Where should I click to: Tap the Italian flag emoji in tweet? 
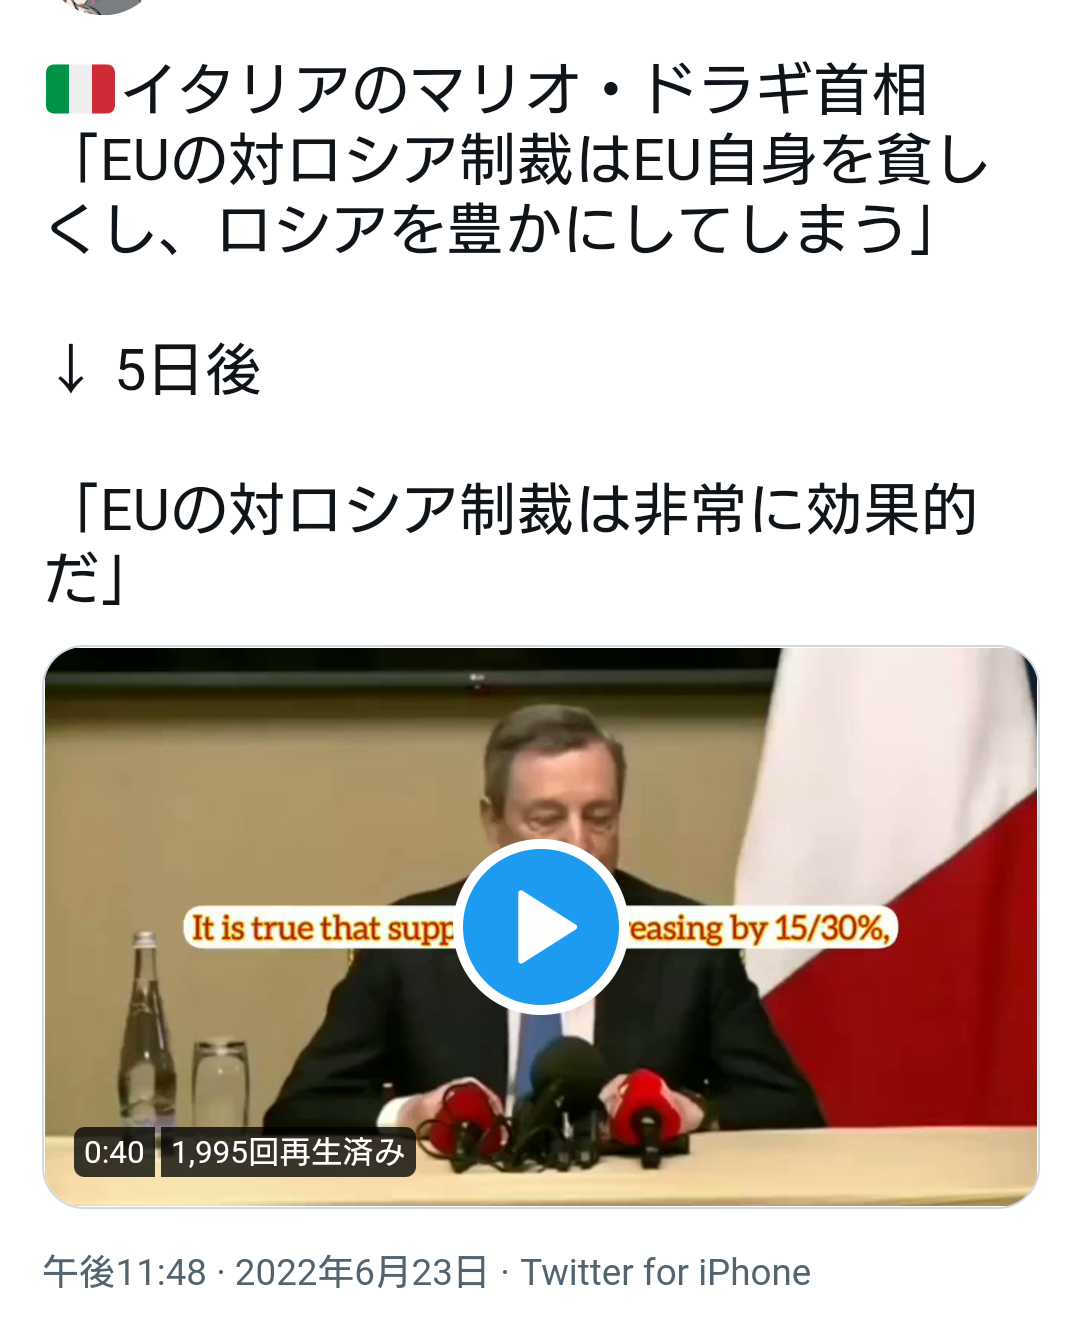click(80, 89)
